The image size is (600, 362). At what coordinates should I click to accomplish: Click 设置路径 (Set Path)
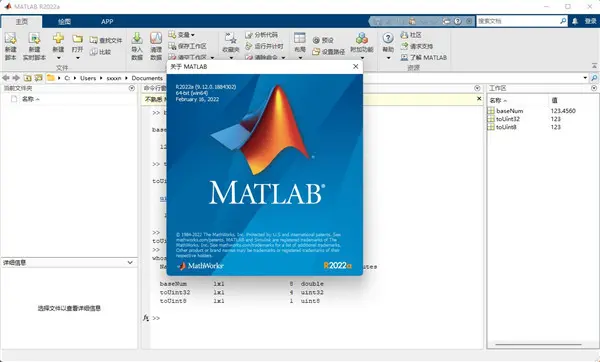coord(328,52)
